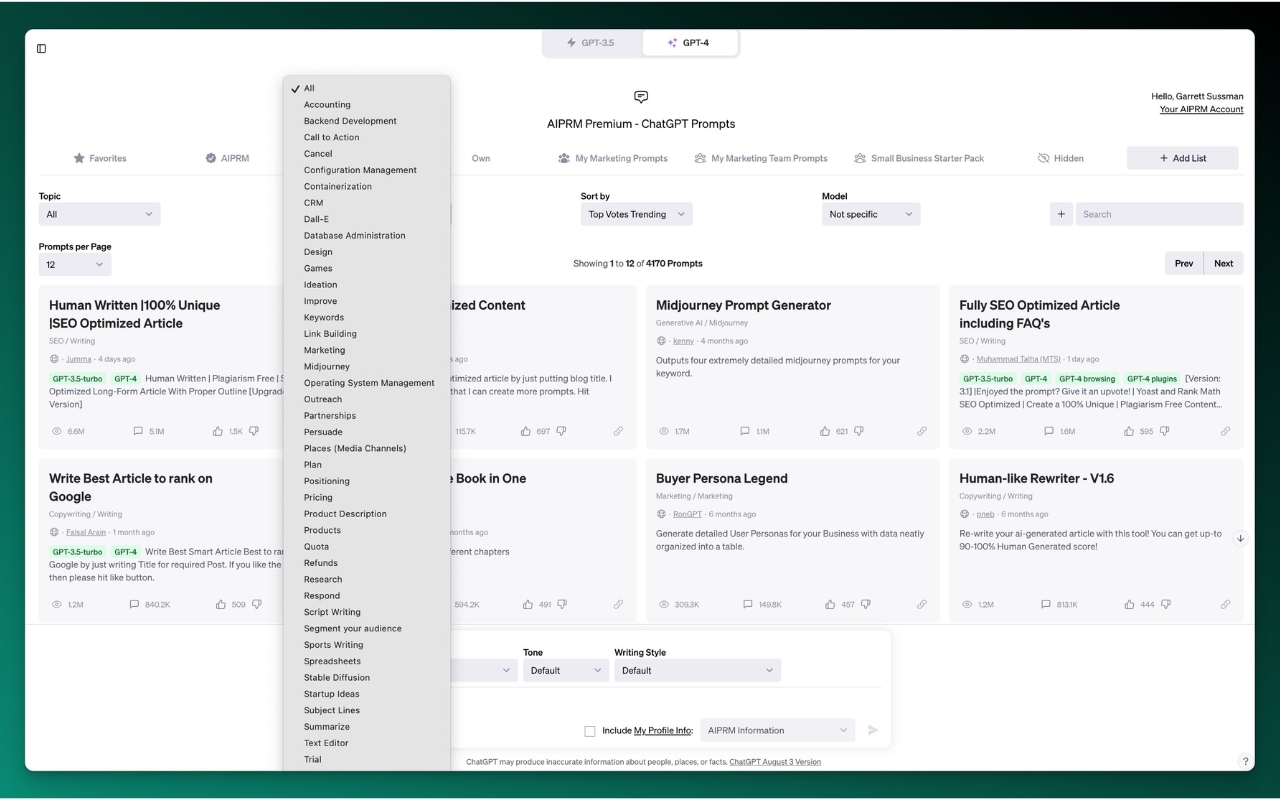Click the plus icon next to the search field
Screen dimensions: 1280x800
[1061, 214]
